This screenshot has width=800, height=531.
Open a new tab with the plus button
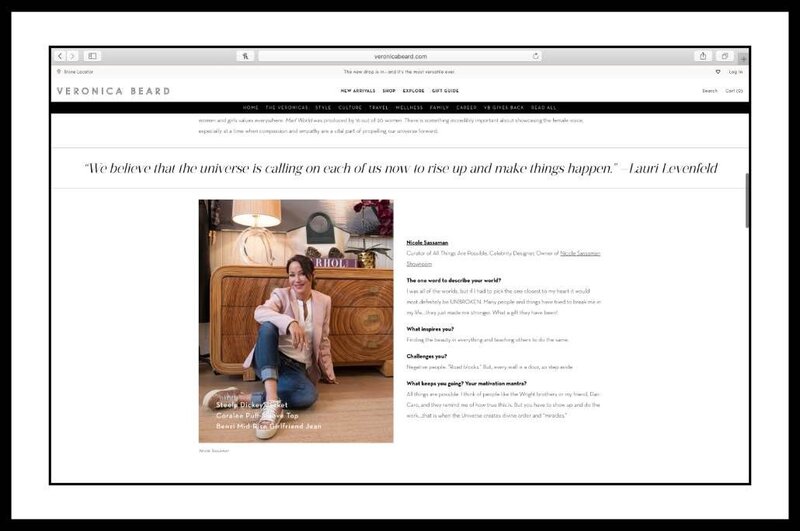pos(742,59)
